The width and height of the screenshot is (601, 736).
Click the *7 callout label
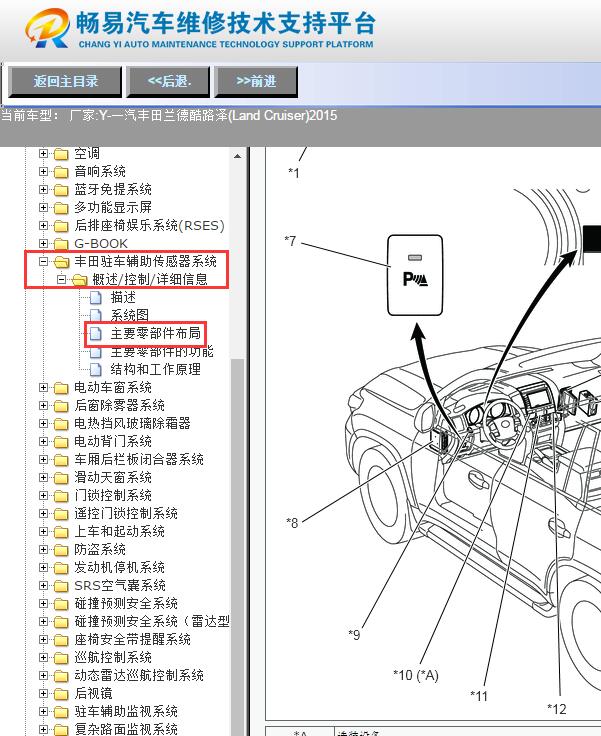290,241
